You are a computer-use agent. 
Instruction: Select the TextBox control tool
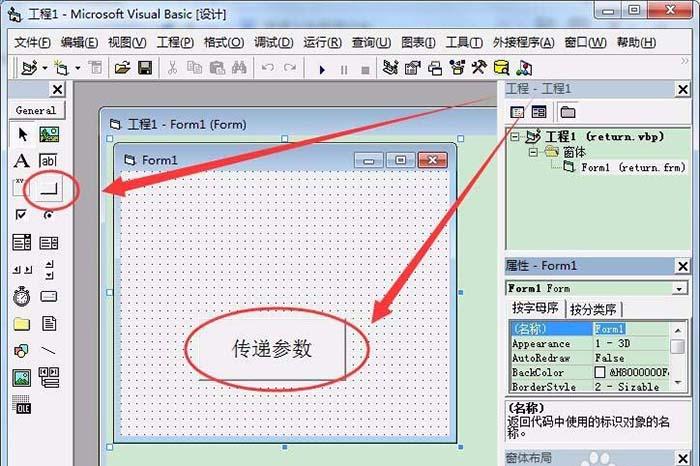(48, 161)
